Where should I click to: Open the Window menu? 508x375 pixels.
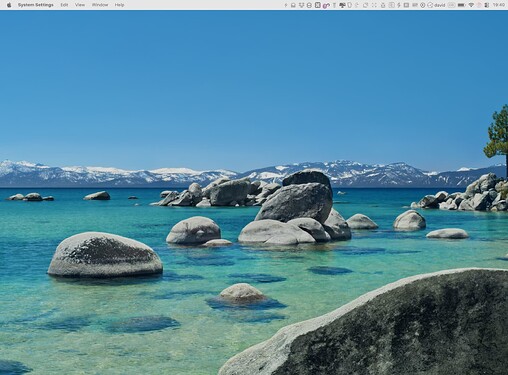100,5
